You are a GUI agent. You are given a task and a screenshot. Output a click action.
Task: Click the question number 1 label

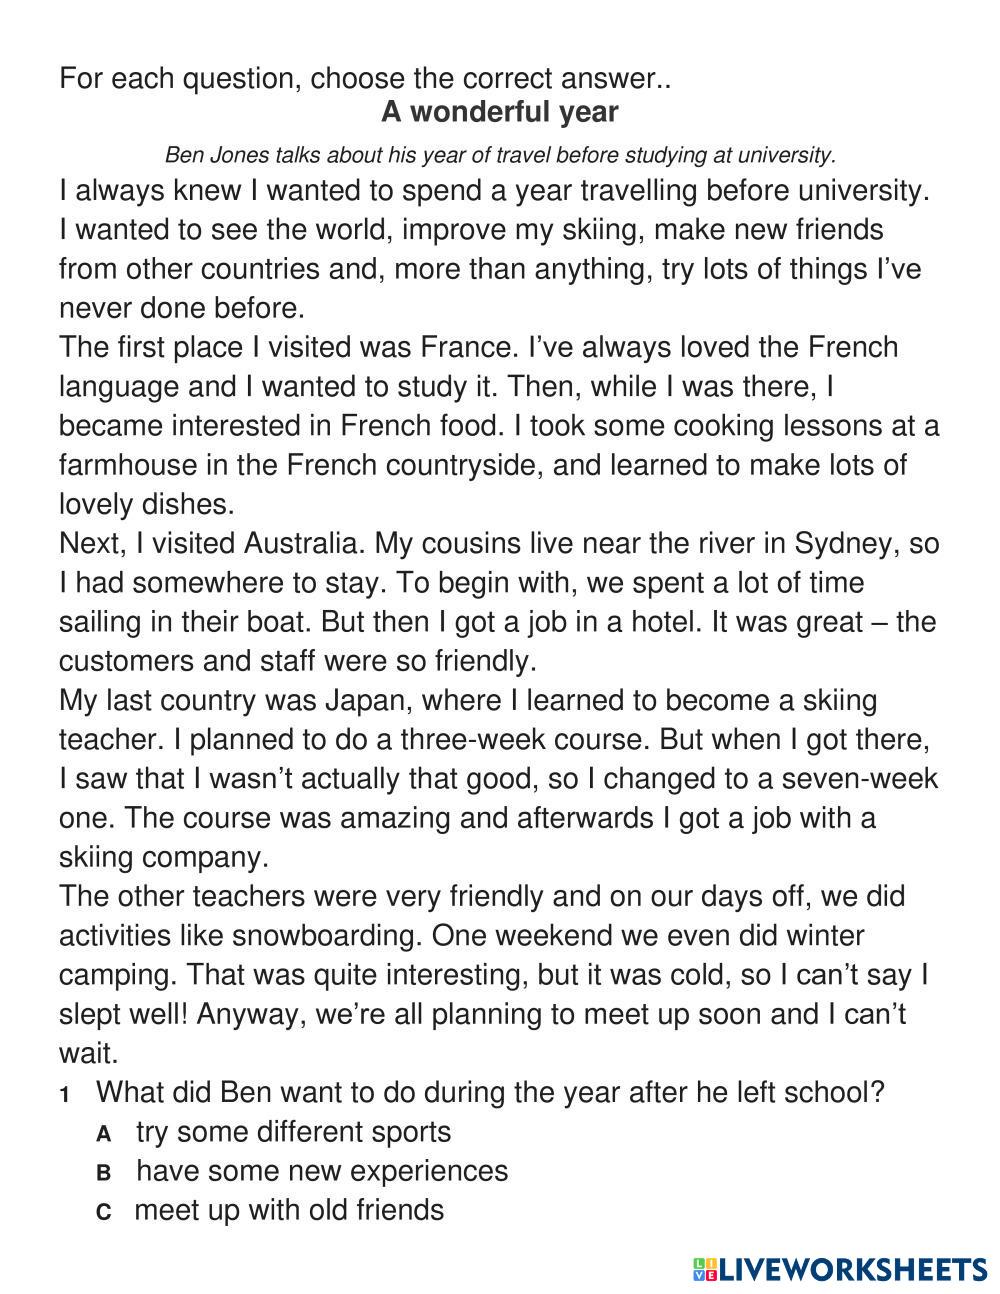[65, 1094]
